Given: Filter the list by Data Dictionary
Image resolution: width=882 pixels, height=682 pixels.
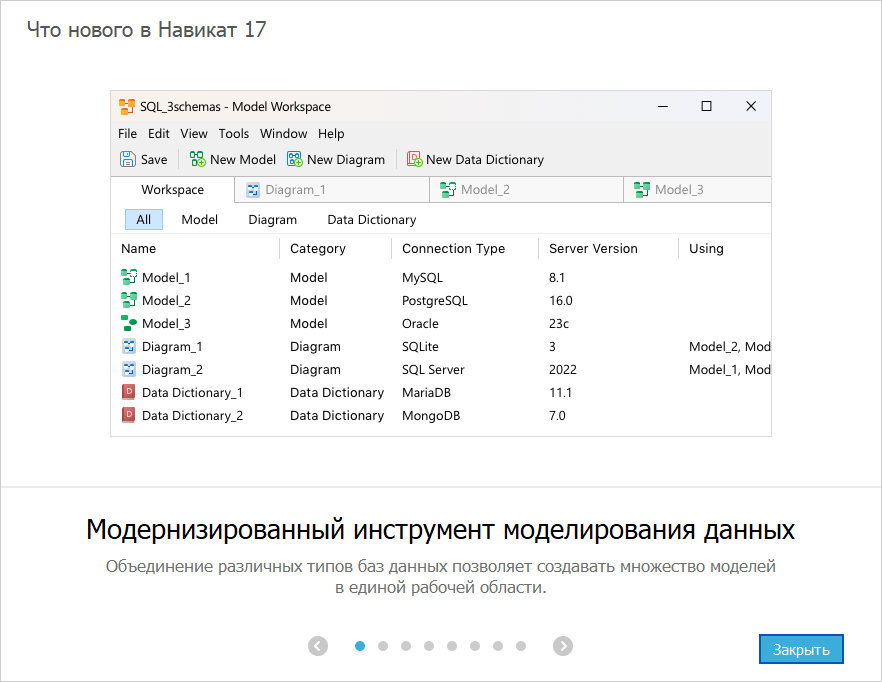Looking at the screenshot, I should [371, 219].
